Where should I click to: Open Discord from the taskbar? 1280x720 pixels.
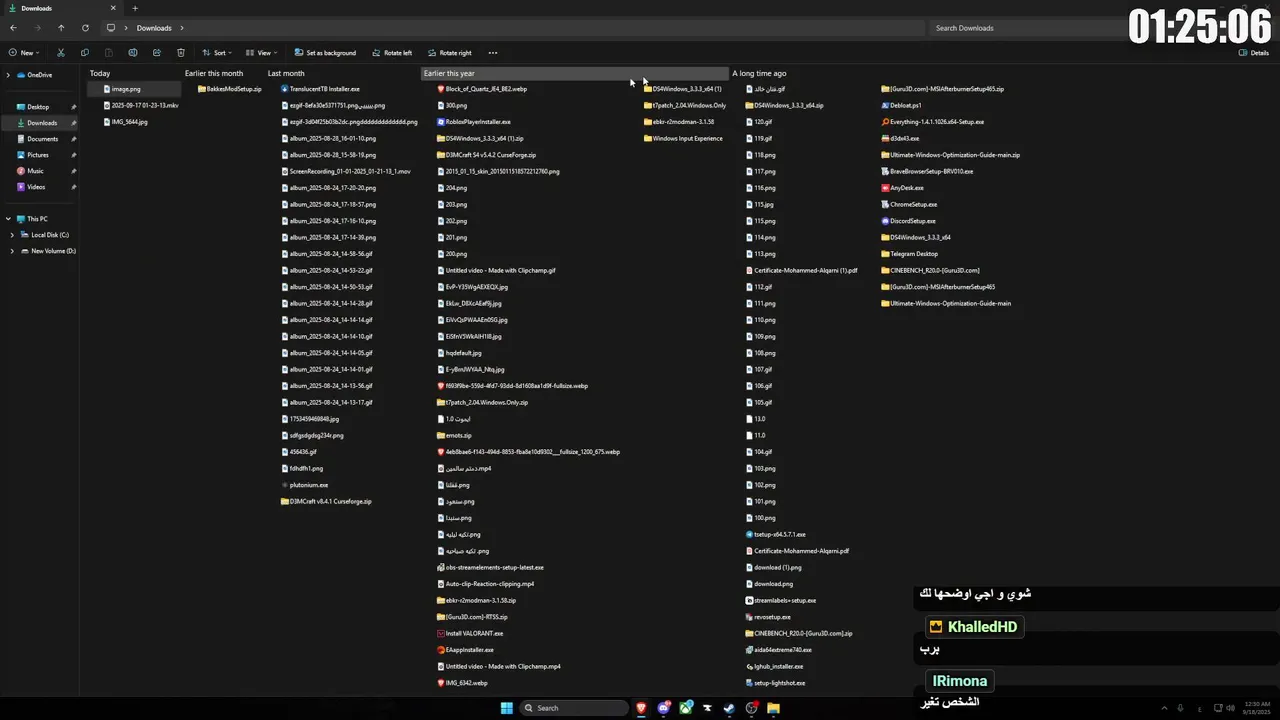click(x=663, y=708)
